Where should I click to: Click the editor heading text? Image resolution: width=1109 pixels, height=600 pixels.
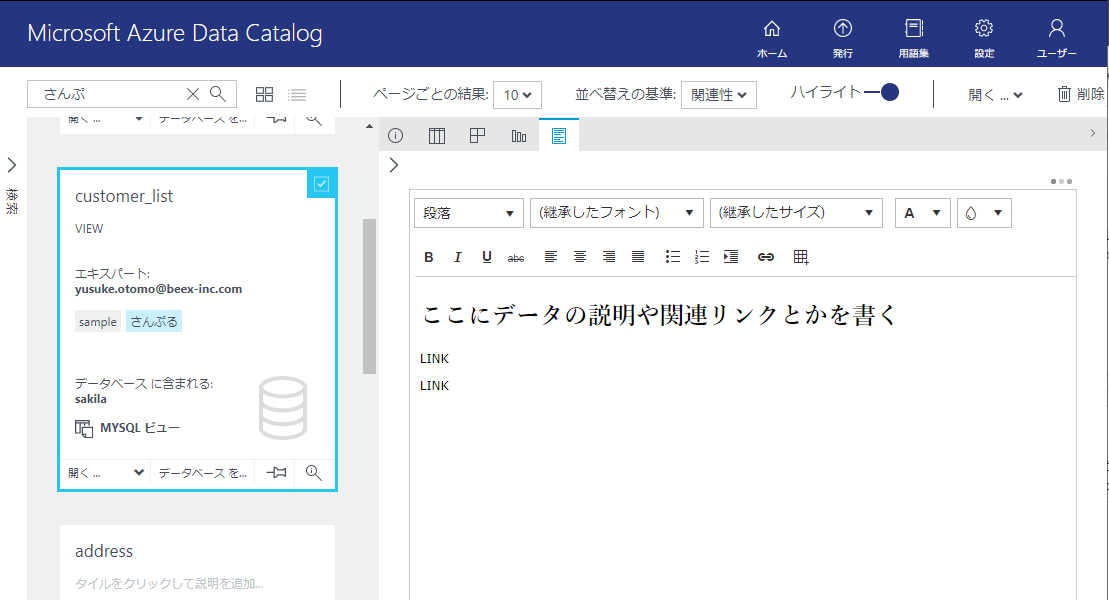coord(659,315)
